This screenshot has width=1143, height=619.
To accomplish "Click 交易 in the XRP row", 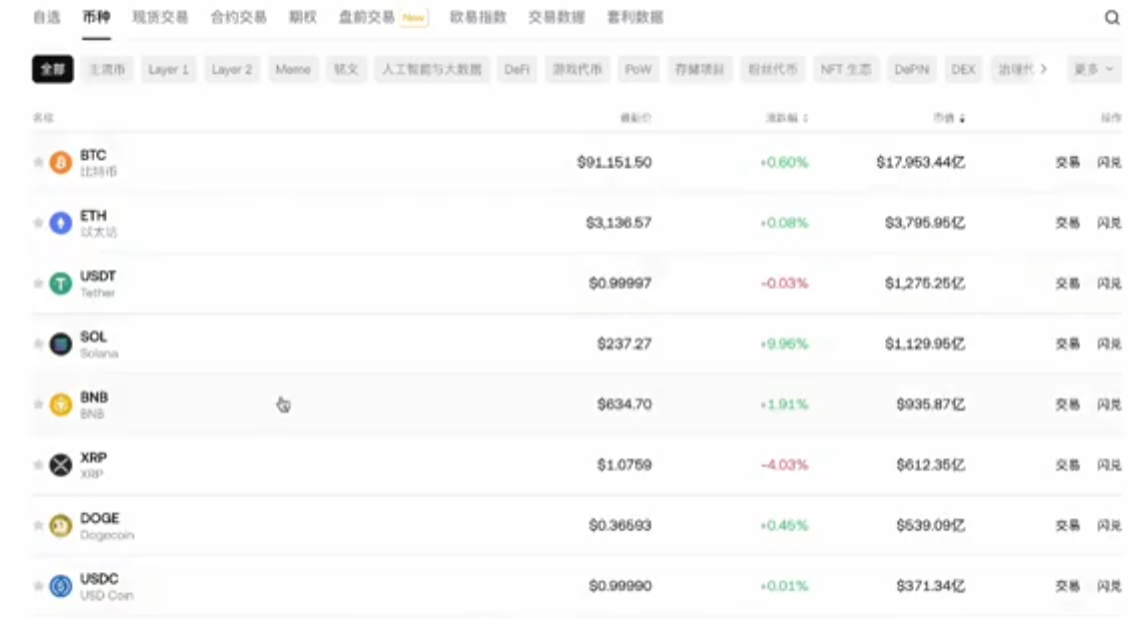I will pos(1068,464).
